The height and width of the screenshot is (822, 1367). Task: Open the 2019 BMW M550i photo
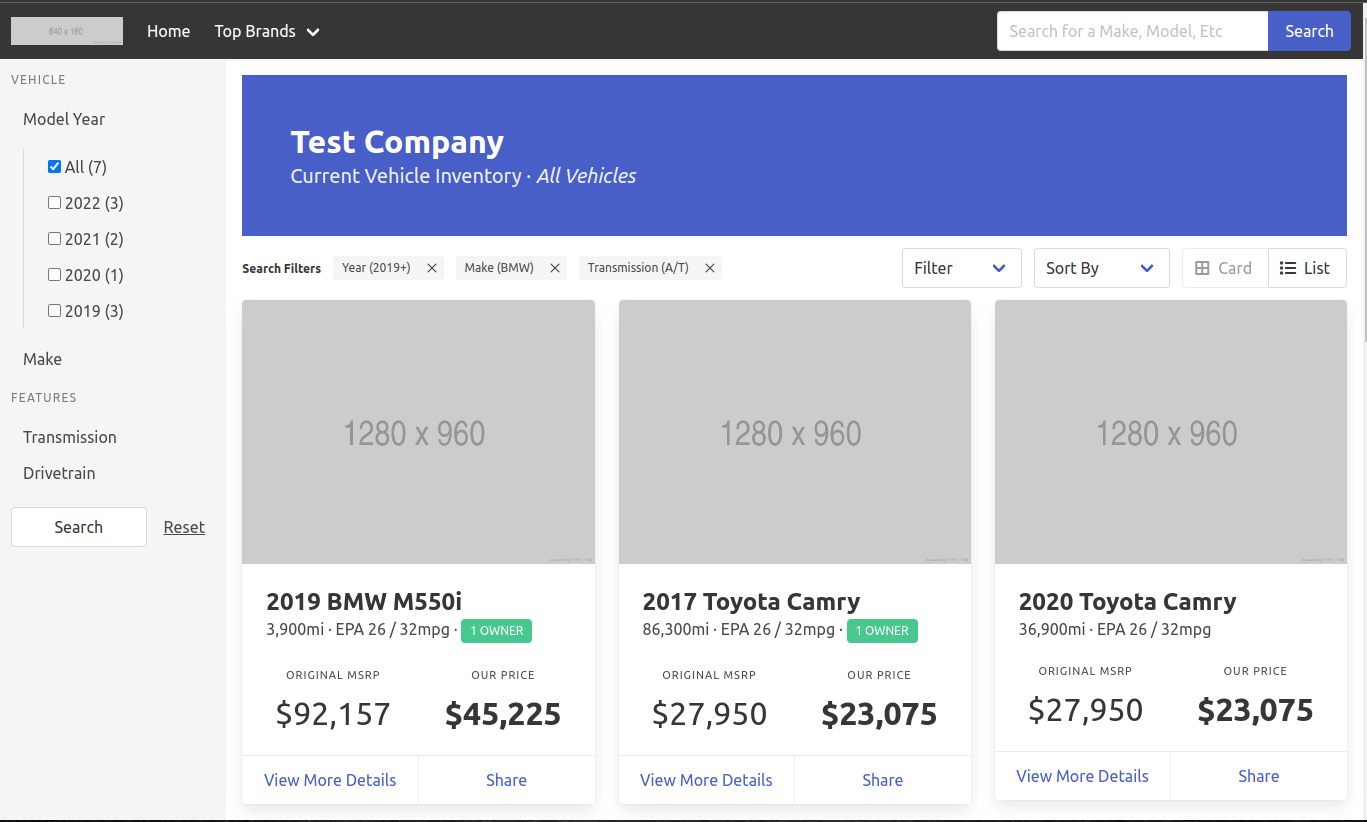(418, 432)
